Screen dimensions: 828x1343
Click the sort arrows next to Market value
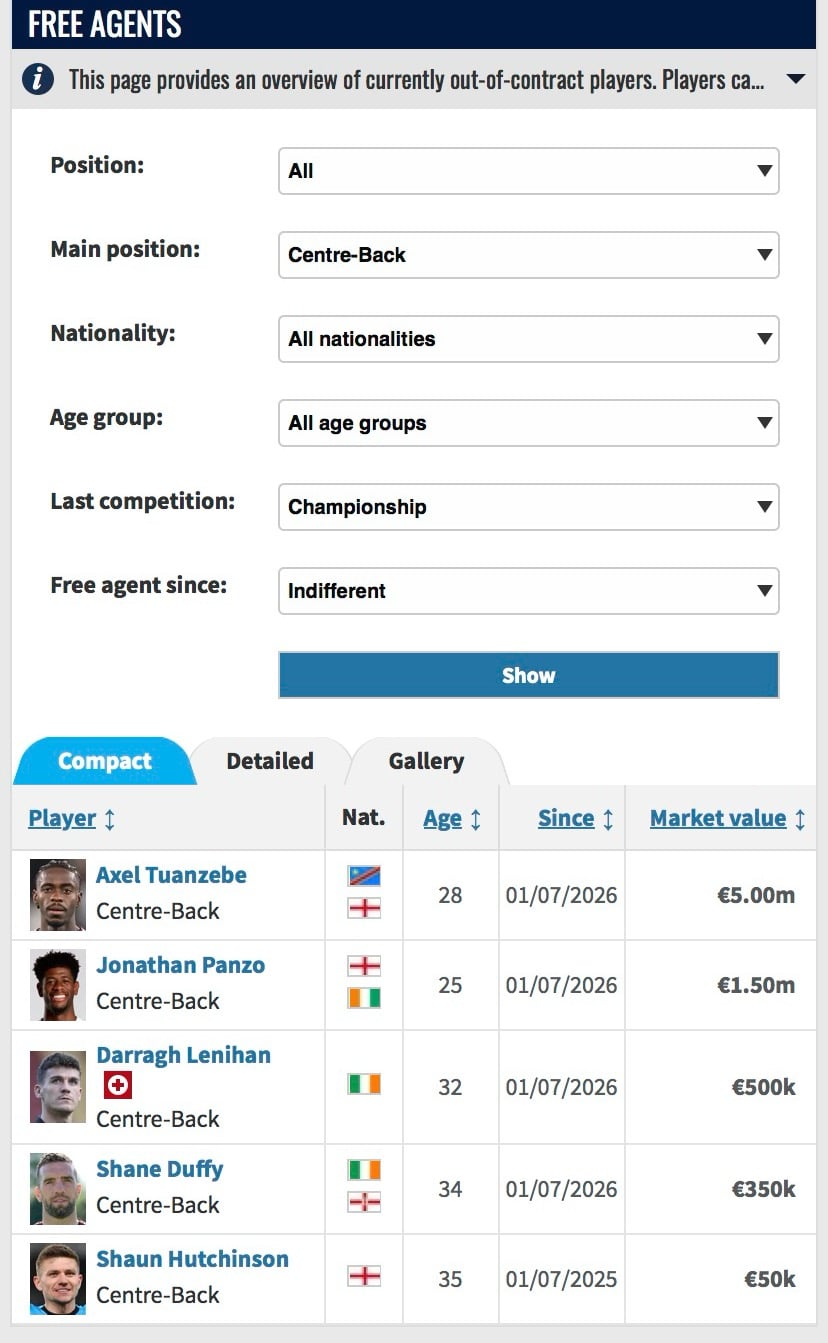[800, 819]
